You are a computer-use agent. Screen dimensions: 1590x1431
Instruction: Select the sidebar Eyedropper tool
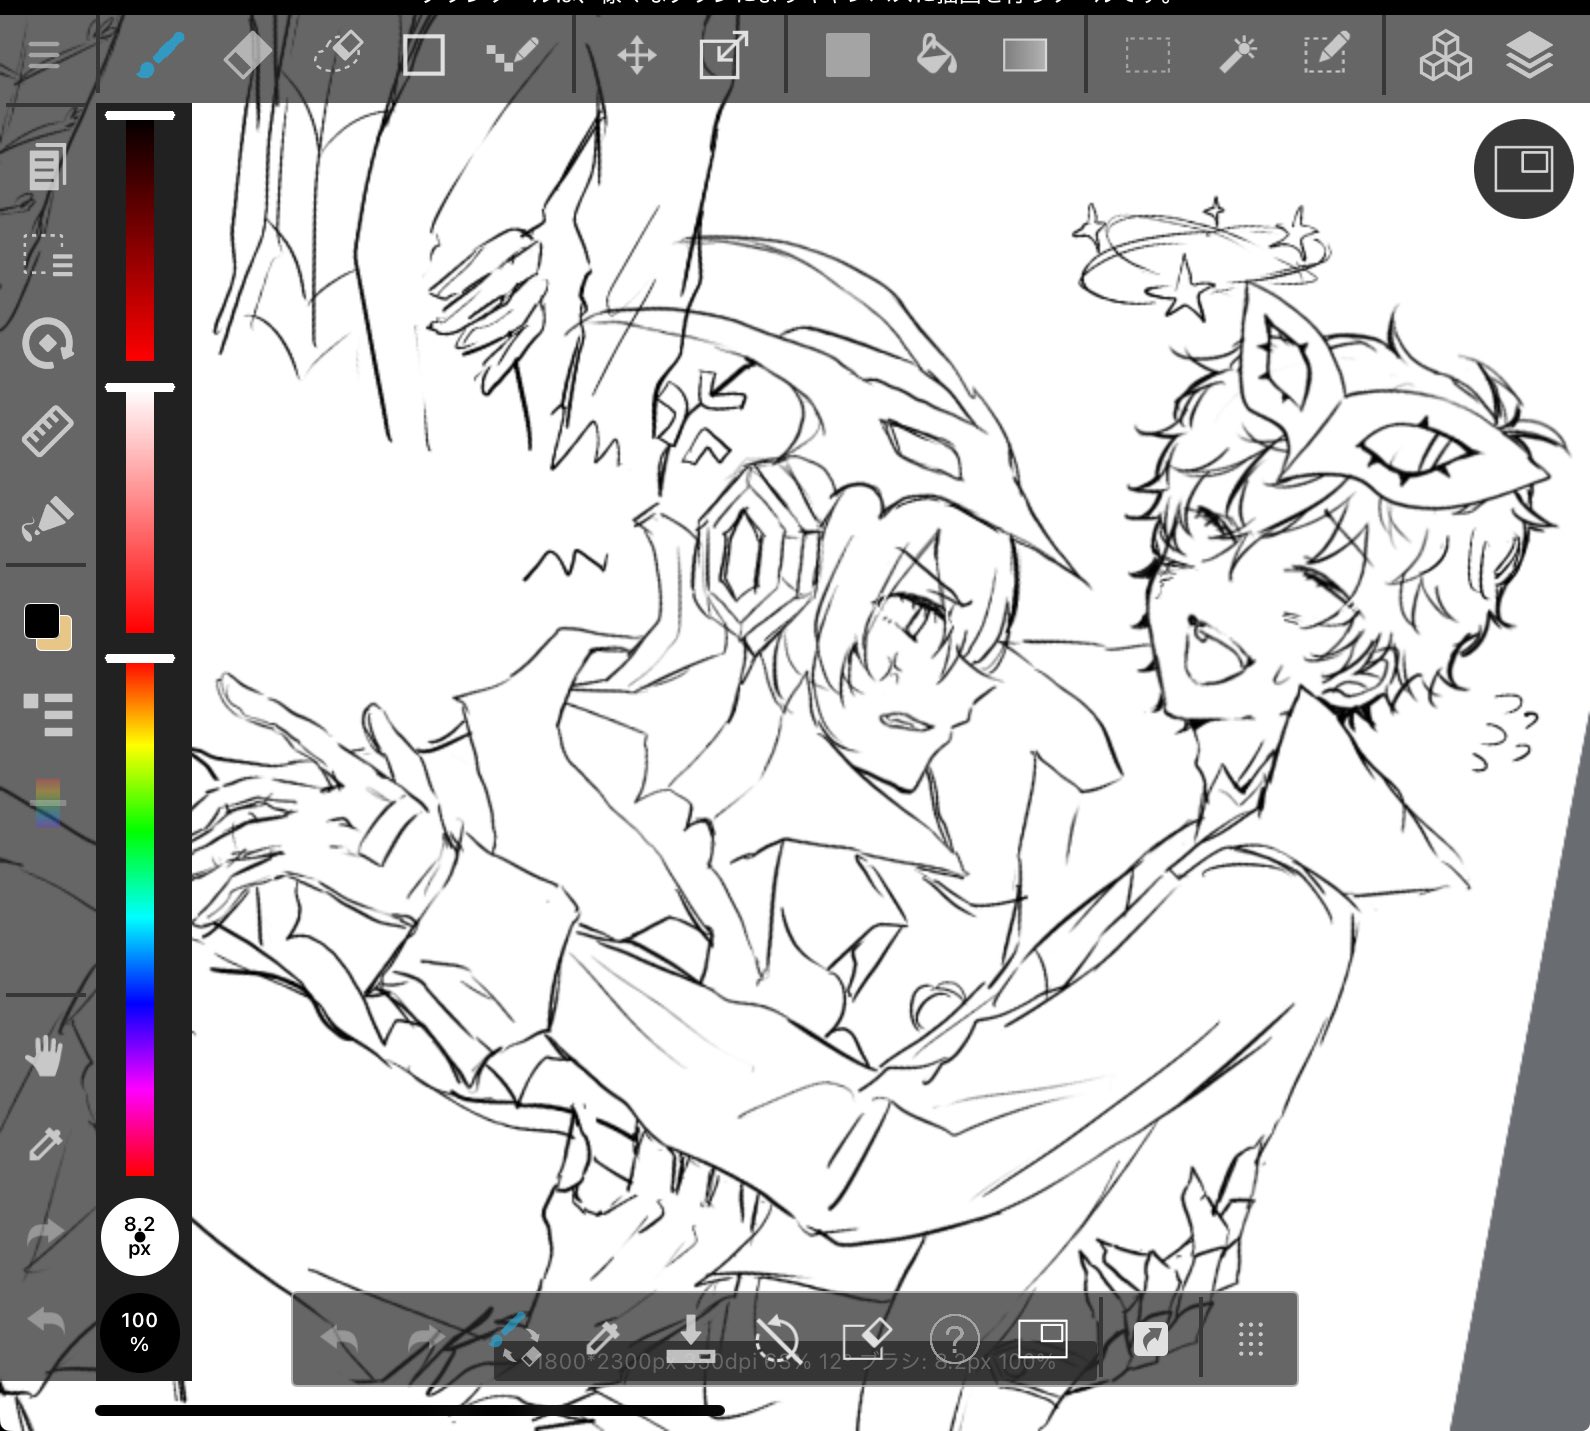click(45, 1144)
